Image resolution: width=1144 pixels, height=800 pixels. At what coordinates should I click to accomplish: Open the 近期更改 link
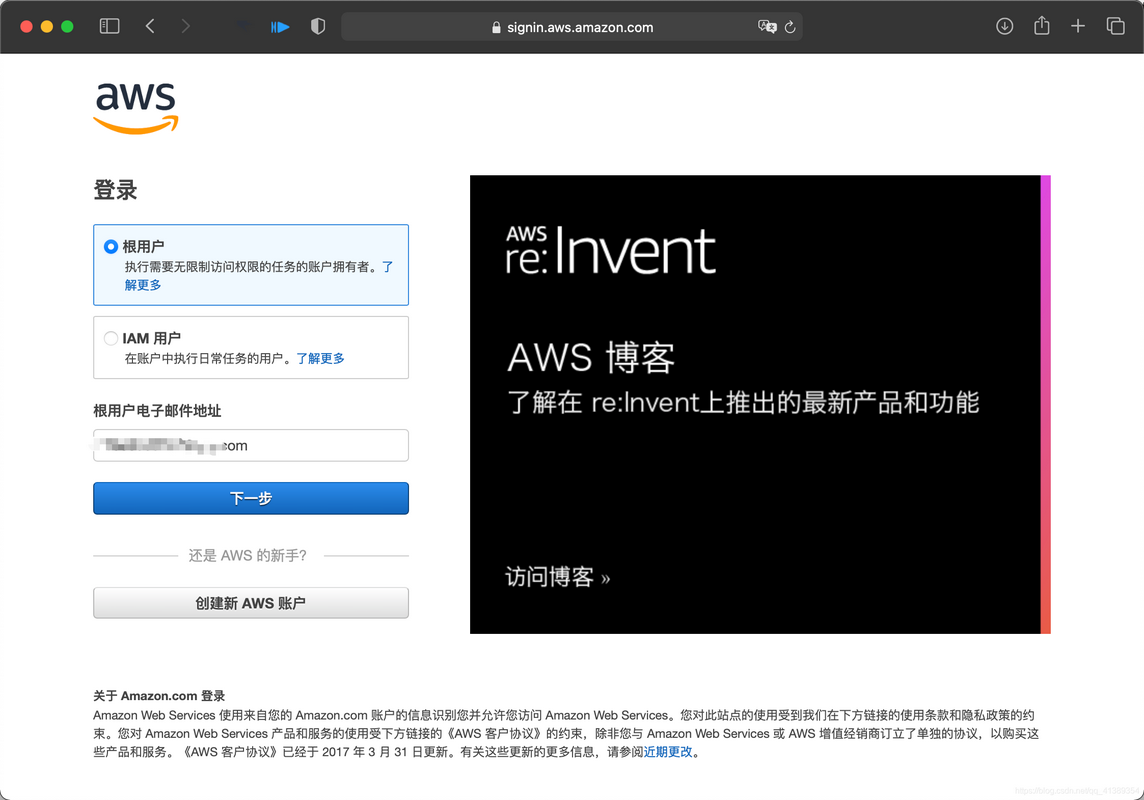[668, 752]
